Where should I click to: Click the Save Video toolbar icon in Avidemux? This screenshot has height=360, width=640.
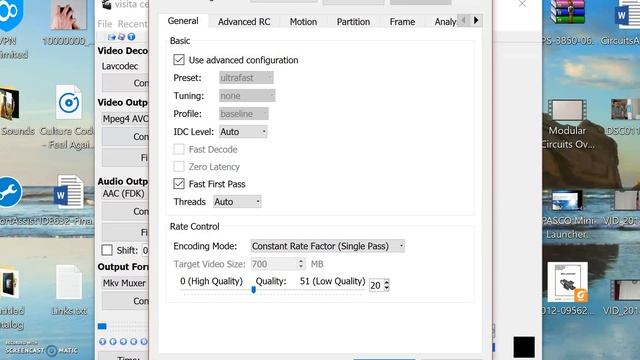pos(121,37)
